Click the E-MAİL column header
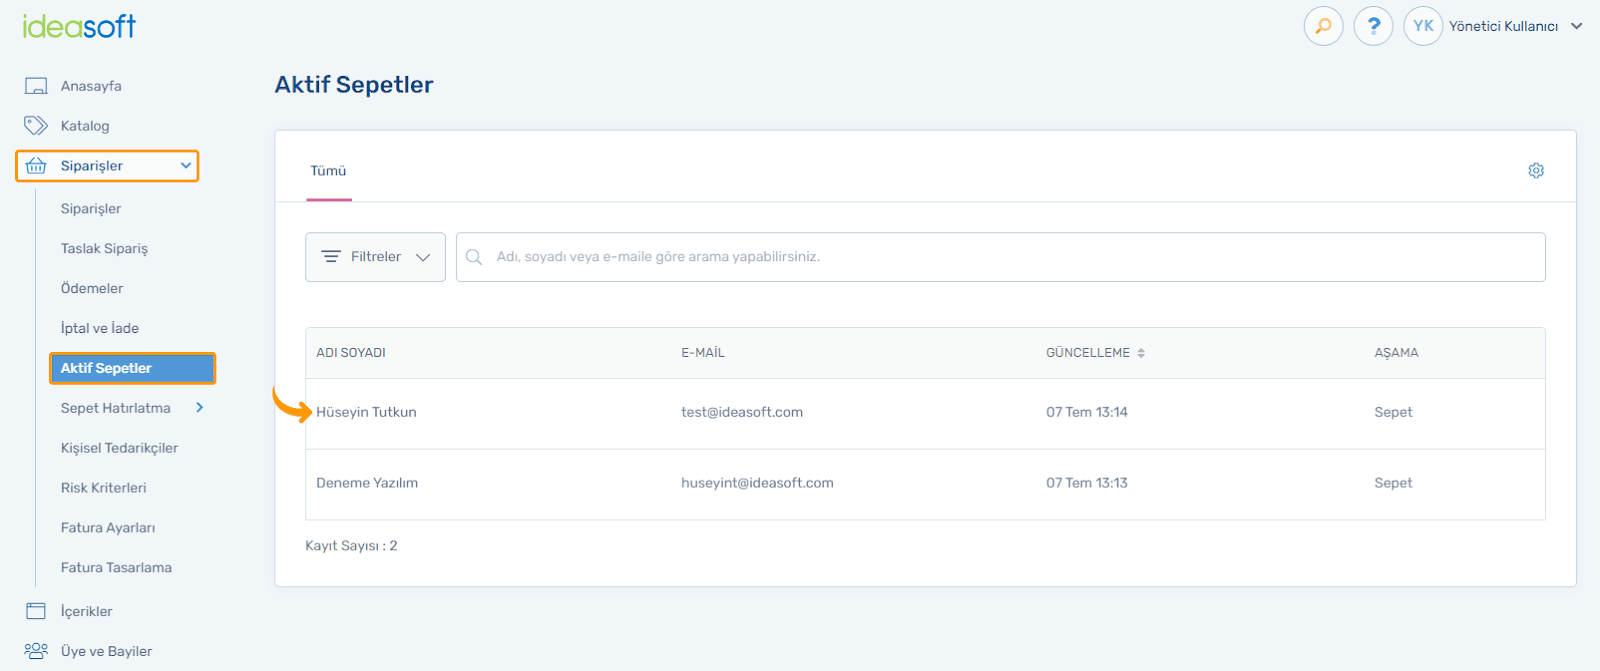The width and height of the screenshot is (1600, 671). click(703, 353)
